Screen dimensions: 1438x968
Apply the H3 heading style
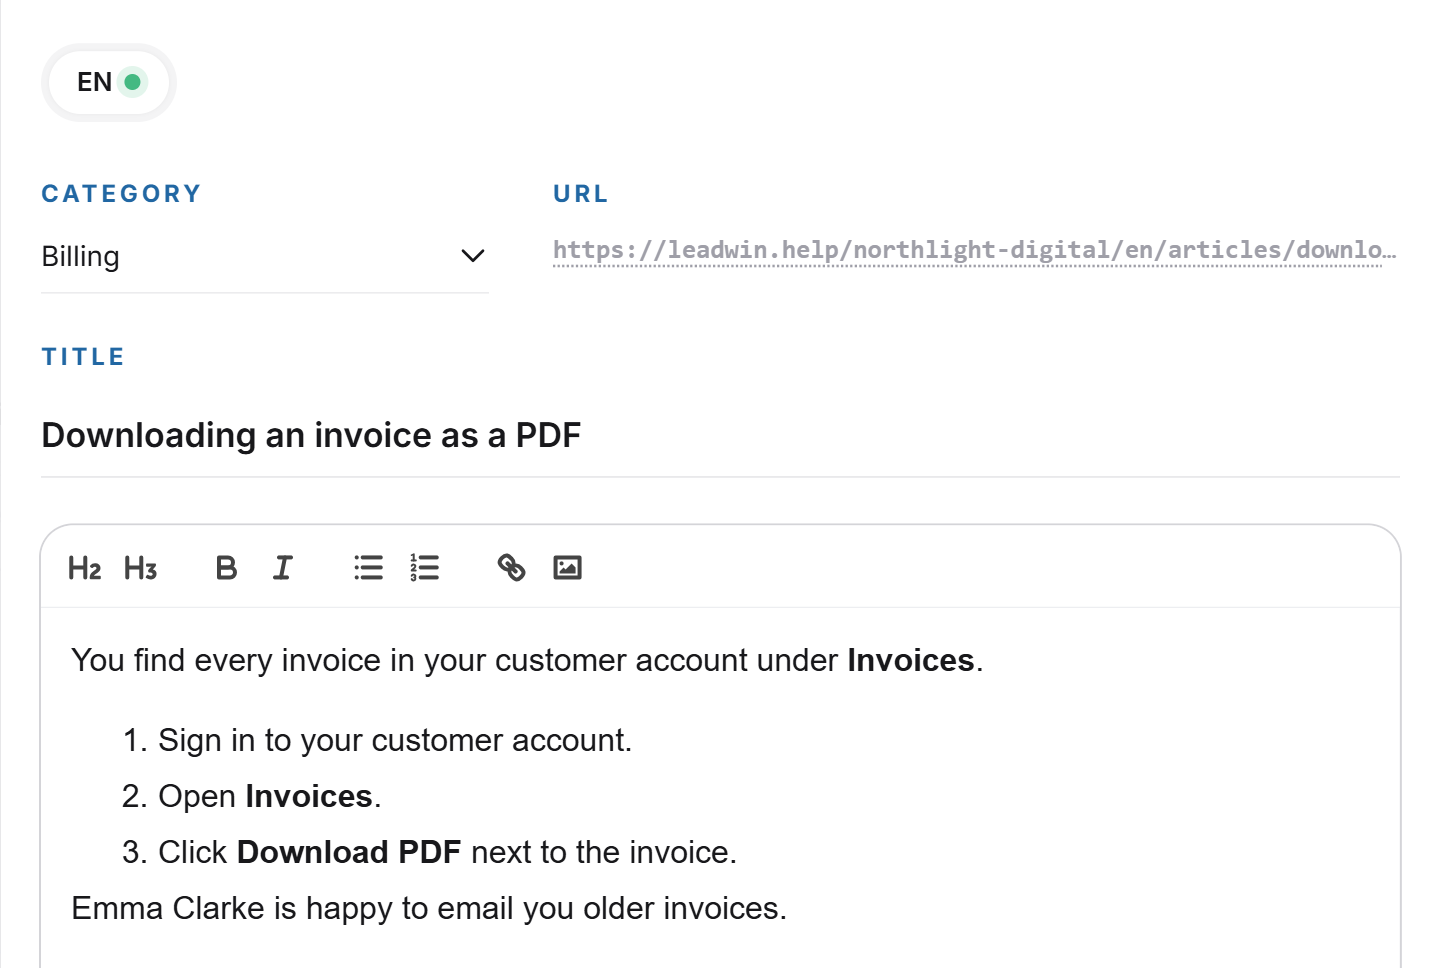tap(141, 568)
